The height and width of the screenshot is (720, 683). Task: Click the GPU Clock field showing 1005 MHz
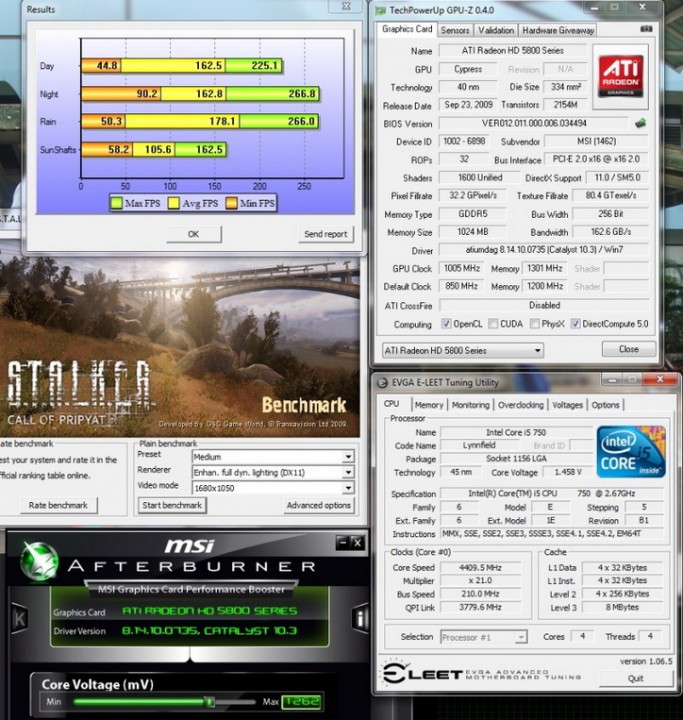pyautogui.click(x=462, y=268)
